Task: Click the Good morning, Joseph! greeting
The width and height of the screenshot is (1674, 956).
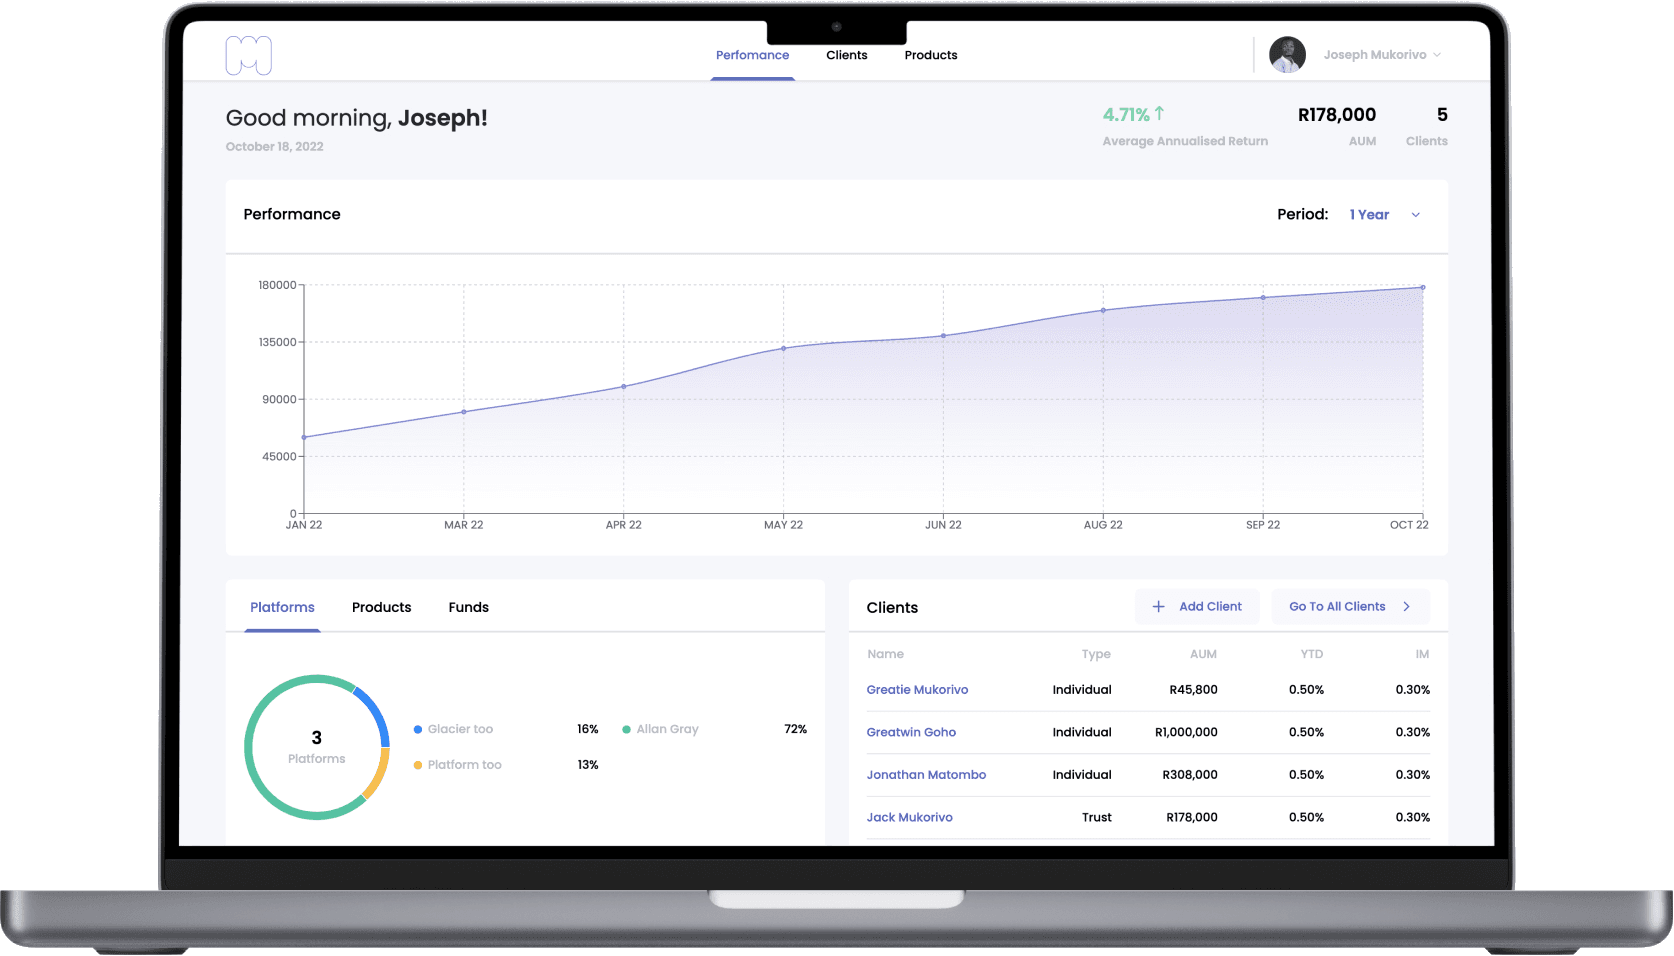Action: (356, 118)
